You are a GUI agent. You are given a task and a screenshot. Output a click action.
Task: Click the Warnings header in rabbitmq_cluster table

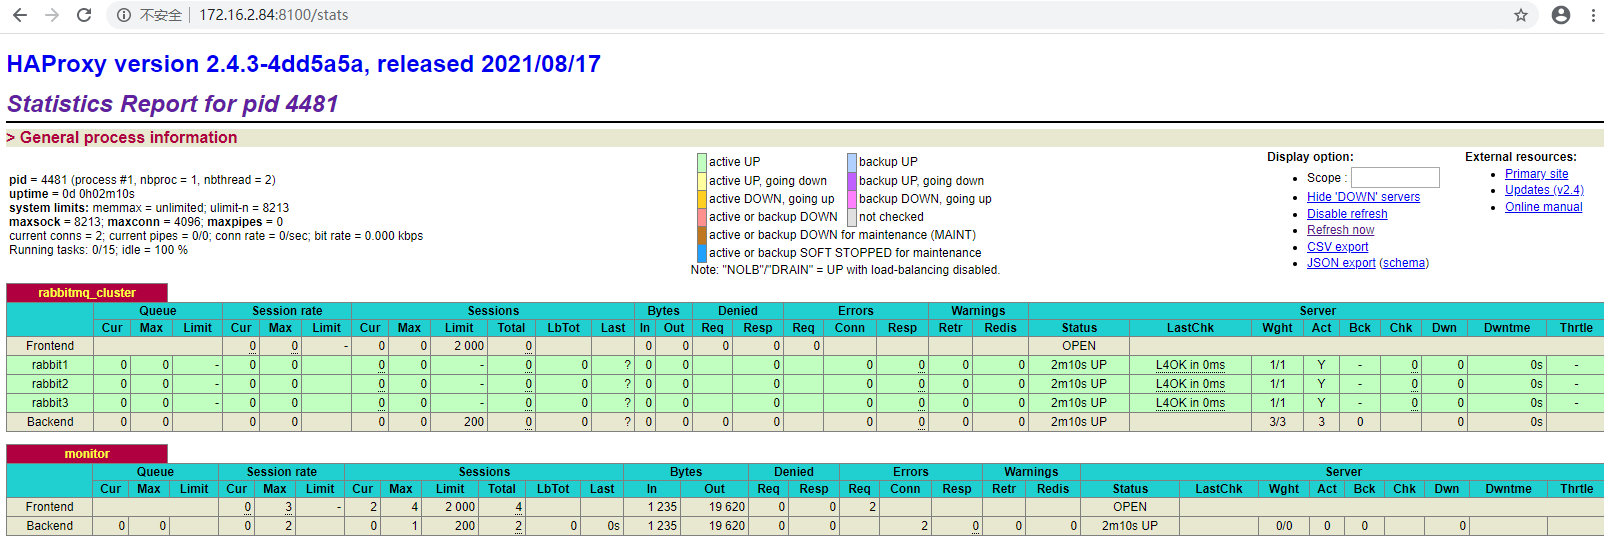(x=978, y=311)
